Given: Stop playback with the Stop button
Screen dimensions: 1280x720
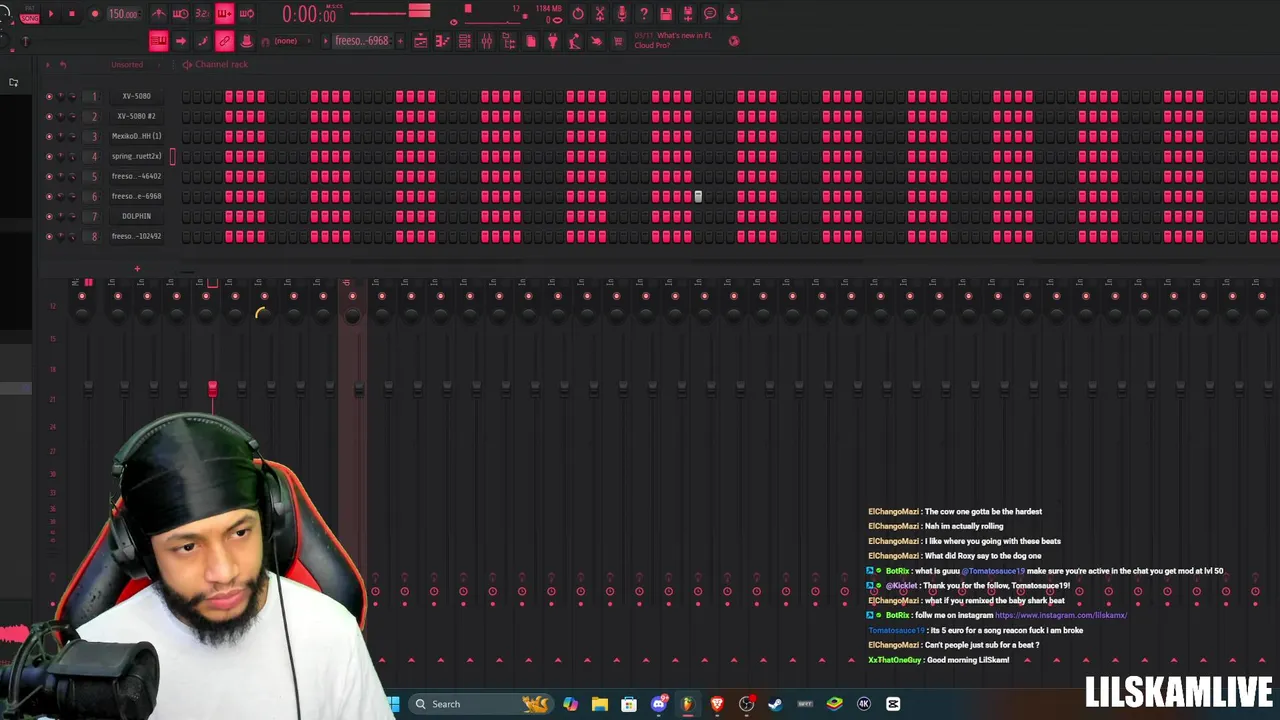Looking at the screenshot, I should point(72,14).
